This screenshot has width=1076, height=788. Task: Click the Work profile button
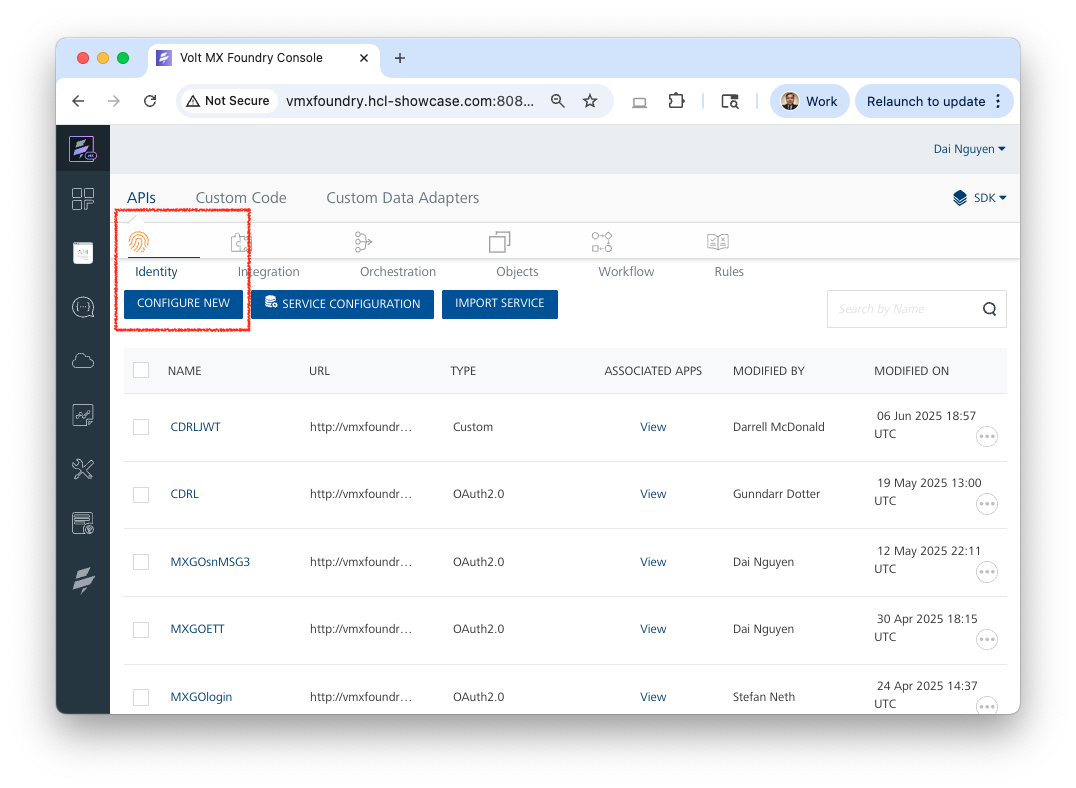pos(810,101)
